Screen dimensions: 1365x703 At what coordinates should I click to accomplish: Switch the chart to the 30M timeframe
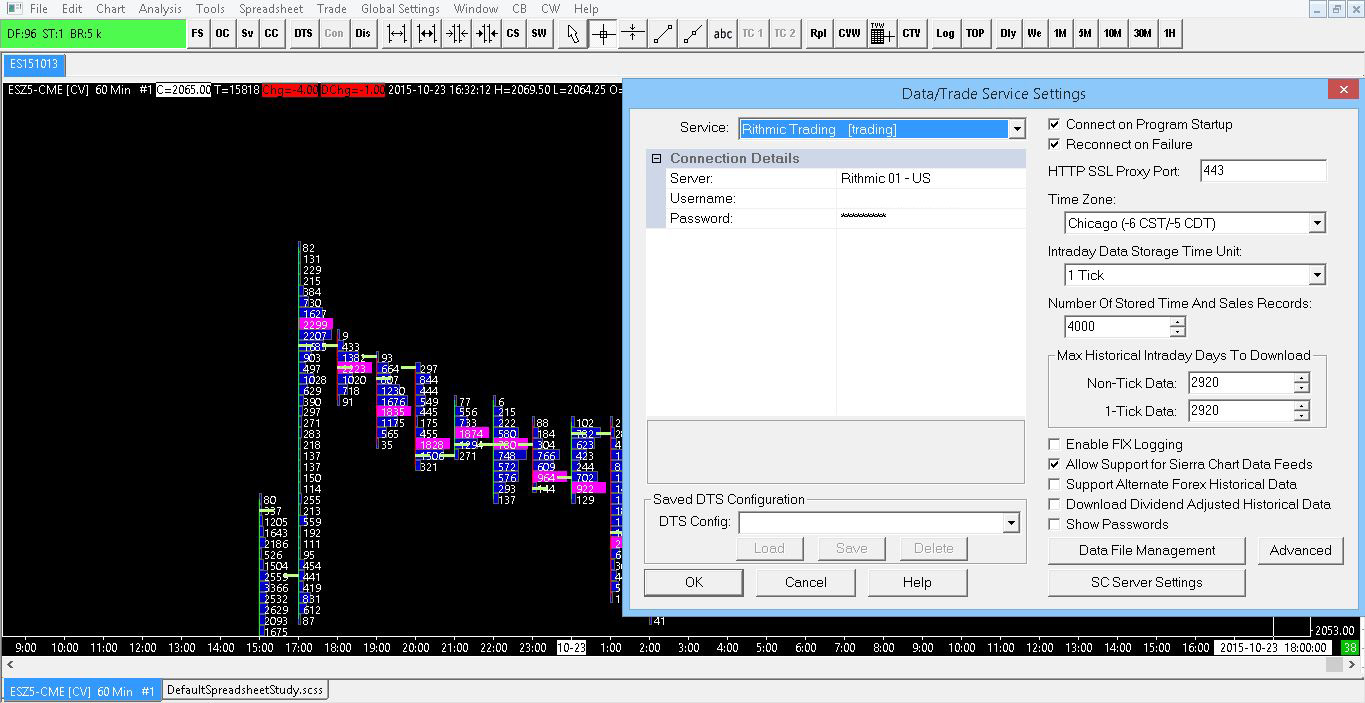click(x=1142, y=34)
